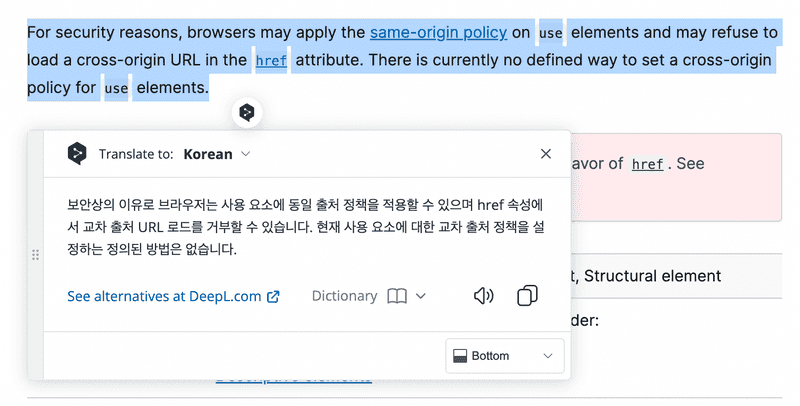The height and width of the screenshot is (406, 800).
Task: Click the href code link in pink notice
Action: [x=647, y=164]
